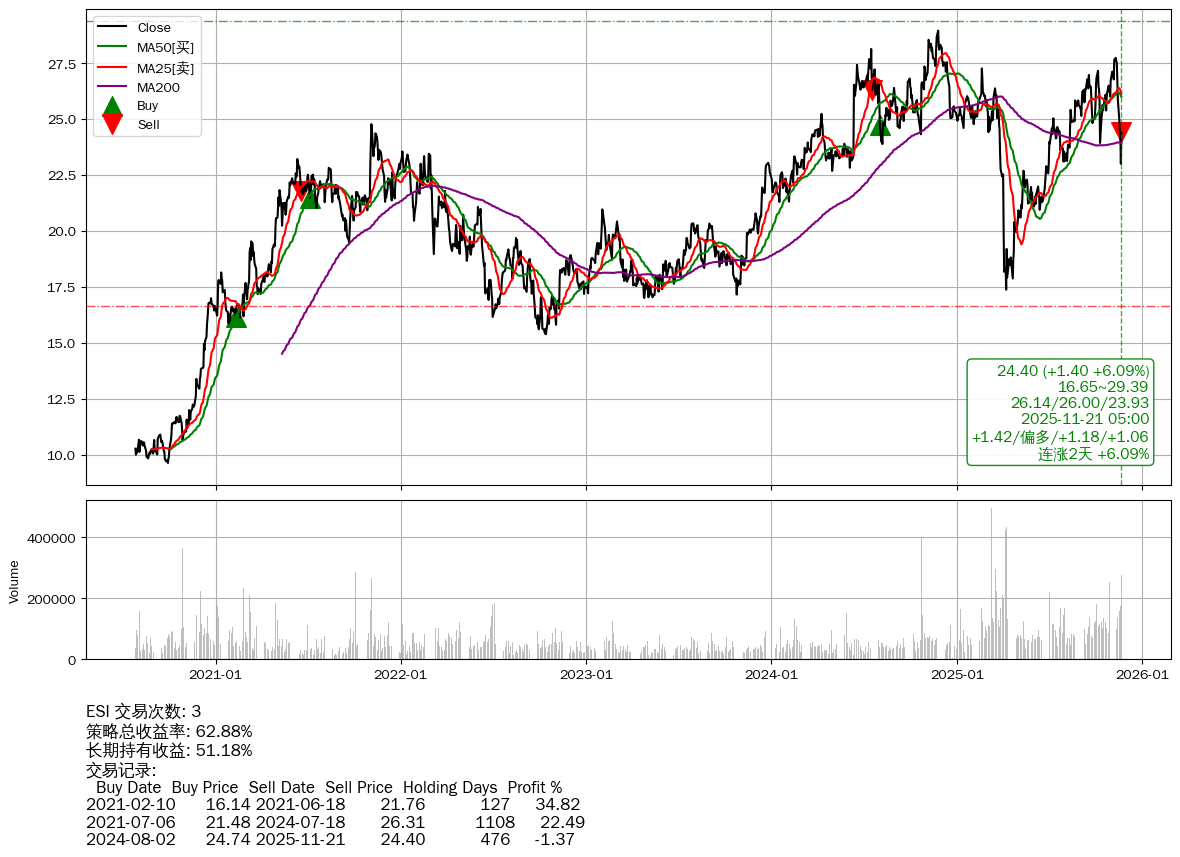Select the first Buy marker near 16.14
The image size is (1180, 857).
[x=236, y=318]
